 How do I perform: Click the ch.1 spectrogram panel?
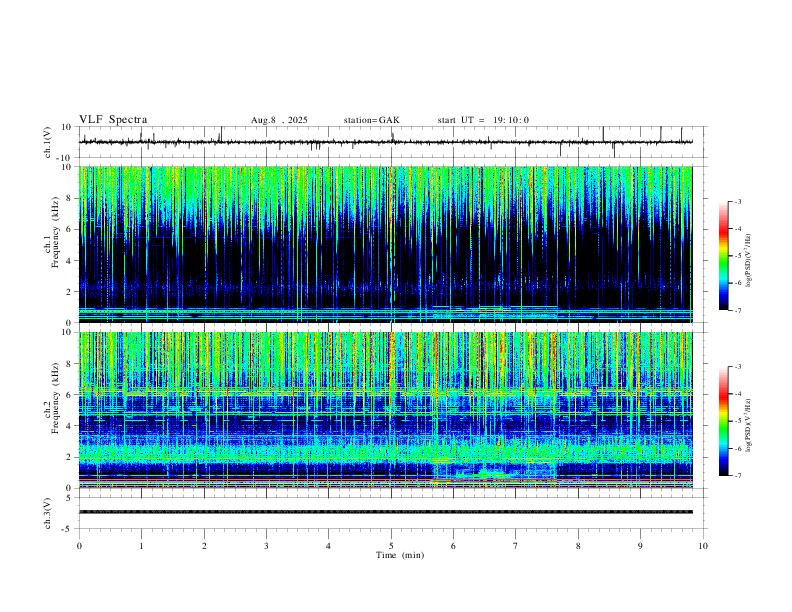coord(386,244)
